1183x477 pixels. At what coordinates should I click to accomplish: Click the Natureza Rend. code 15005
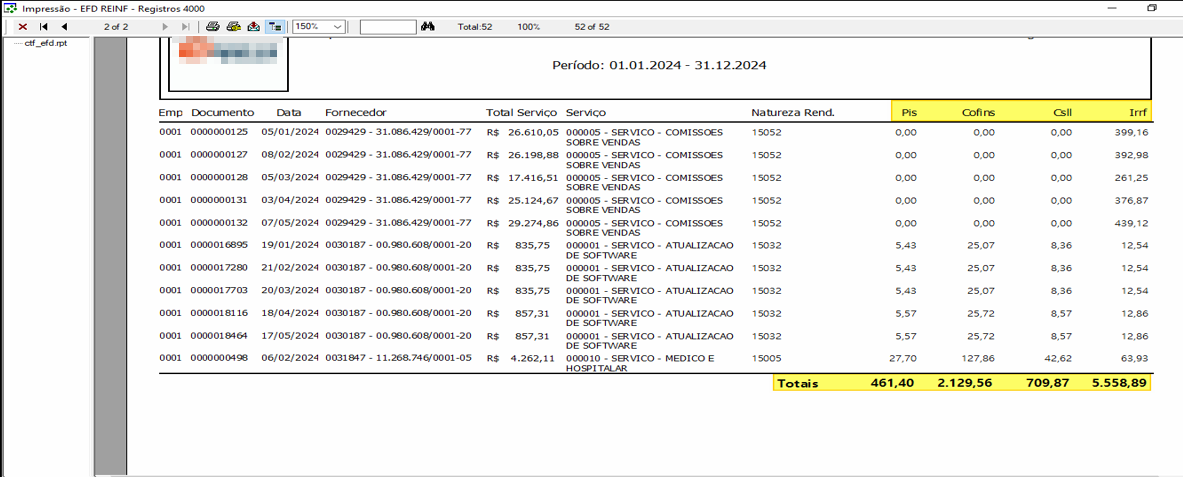click(767, 358)
